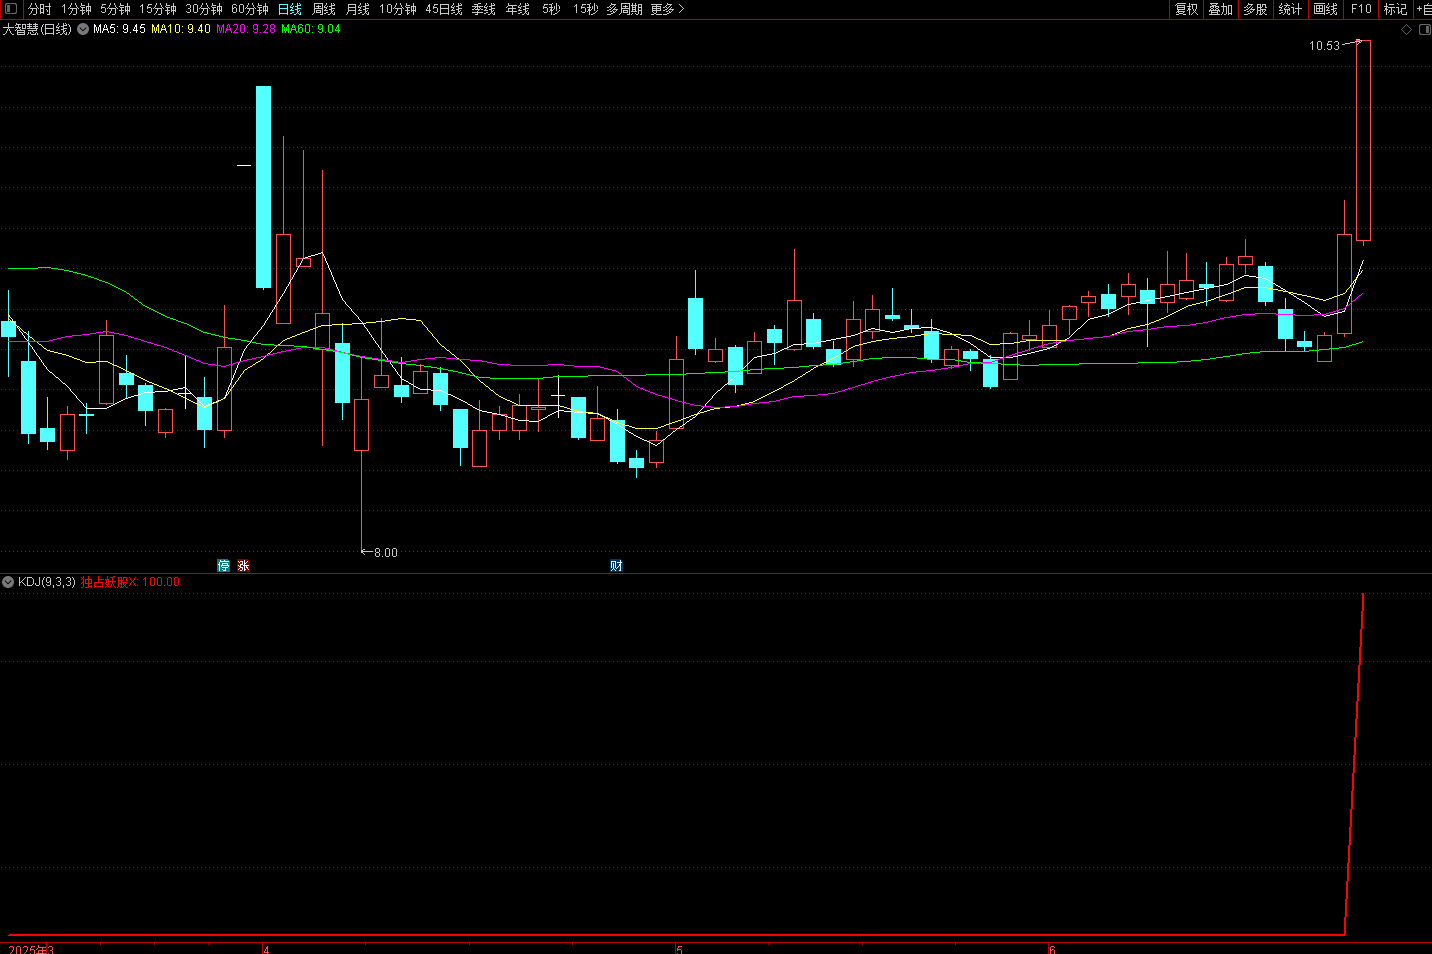Image resolution: width=1432 pixels, height=954 pixels.
Task: Open the MA indicator dropdown next to 大智慧(日线)
Action: 83,29
